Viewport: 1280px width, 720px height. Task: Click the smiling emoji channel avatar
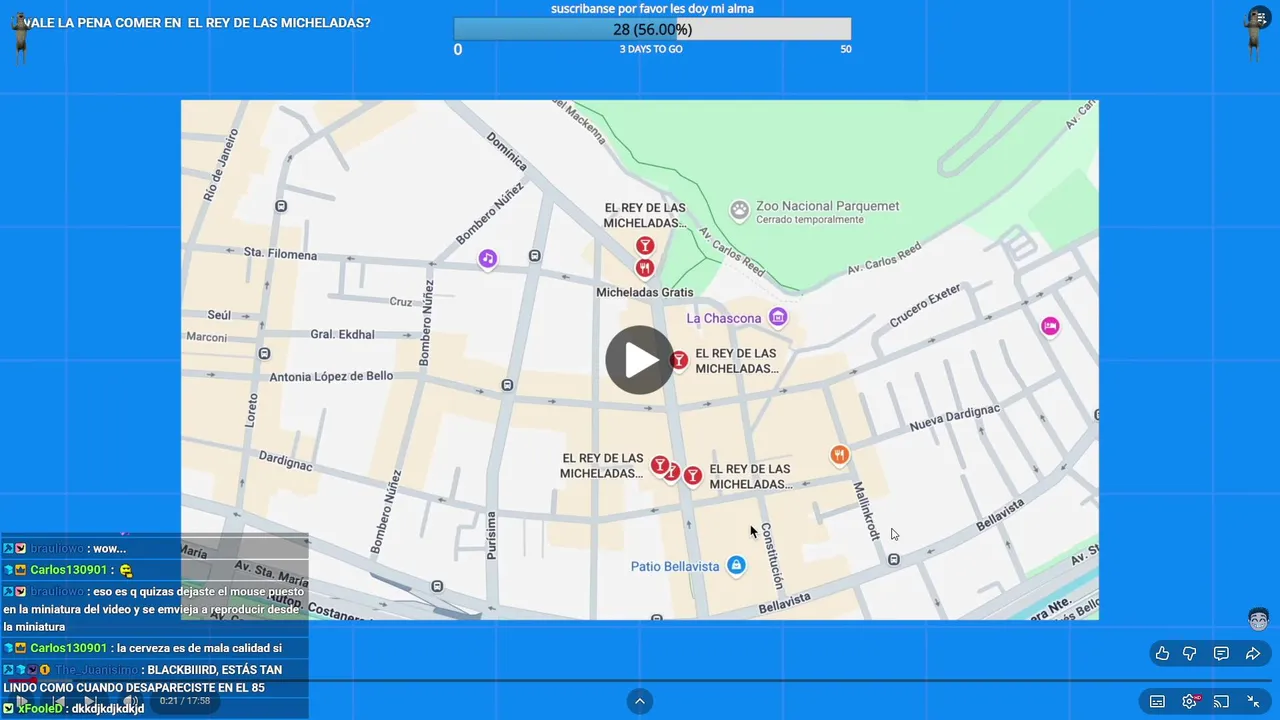[1259, 619]
